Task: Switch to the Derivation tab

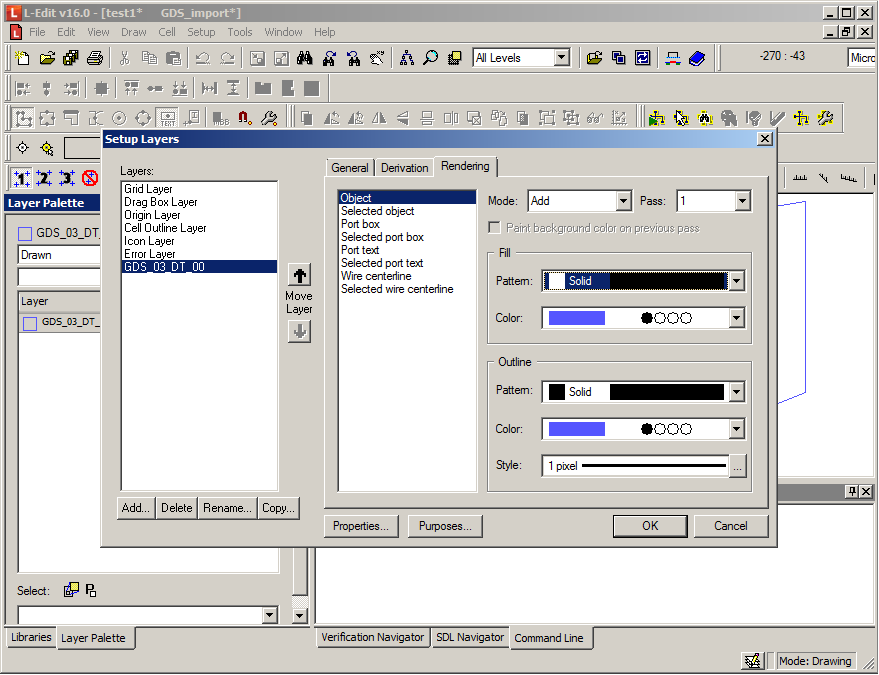Action: pyautogui.click(x=404, y=168)
